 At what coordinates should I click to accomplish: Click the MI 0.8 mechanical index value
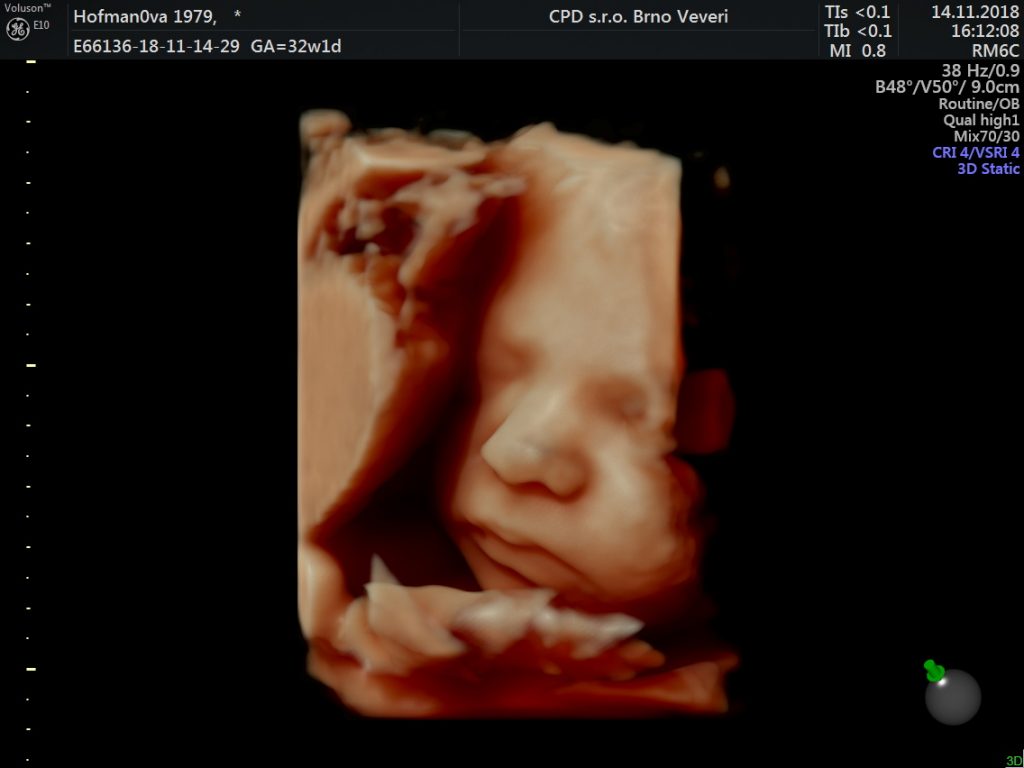click(857, 50)
